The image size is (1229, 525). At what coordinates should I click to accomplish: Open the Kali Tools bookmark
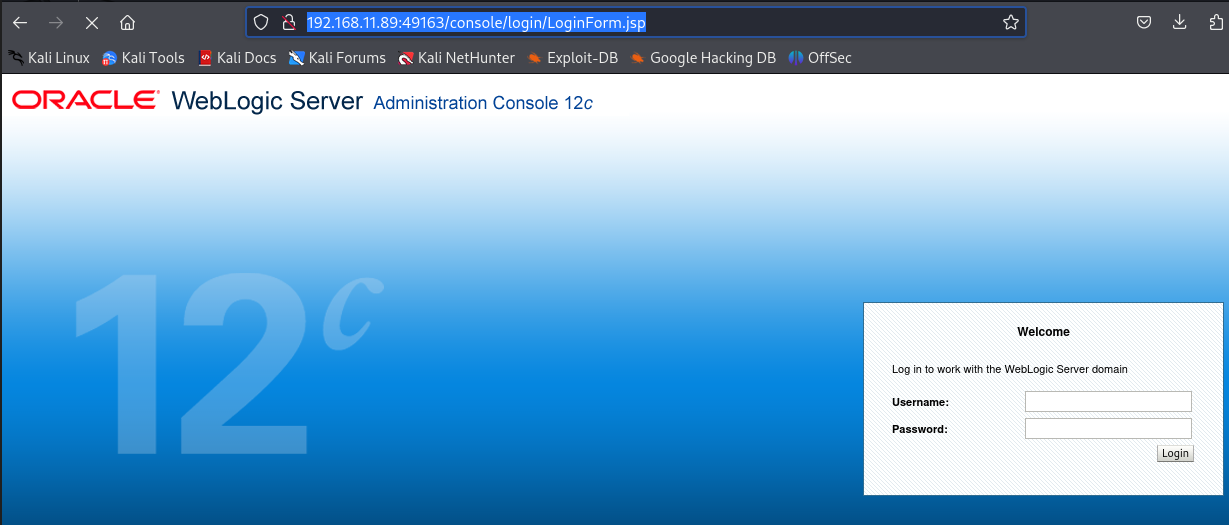point(144,58)
